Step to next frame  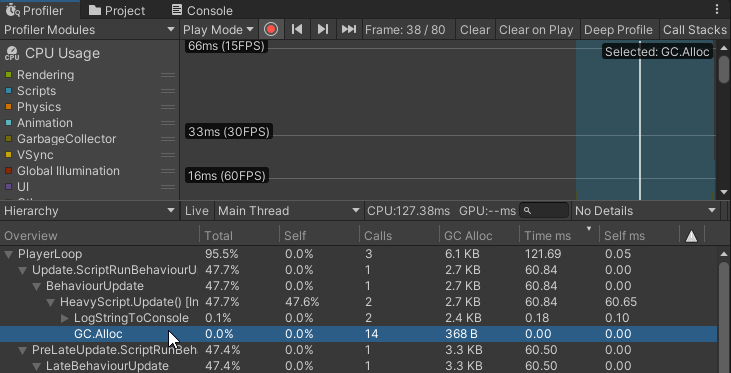coord(323,29)
